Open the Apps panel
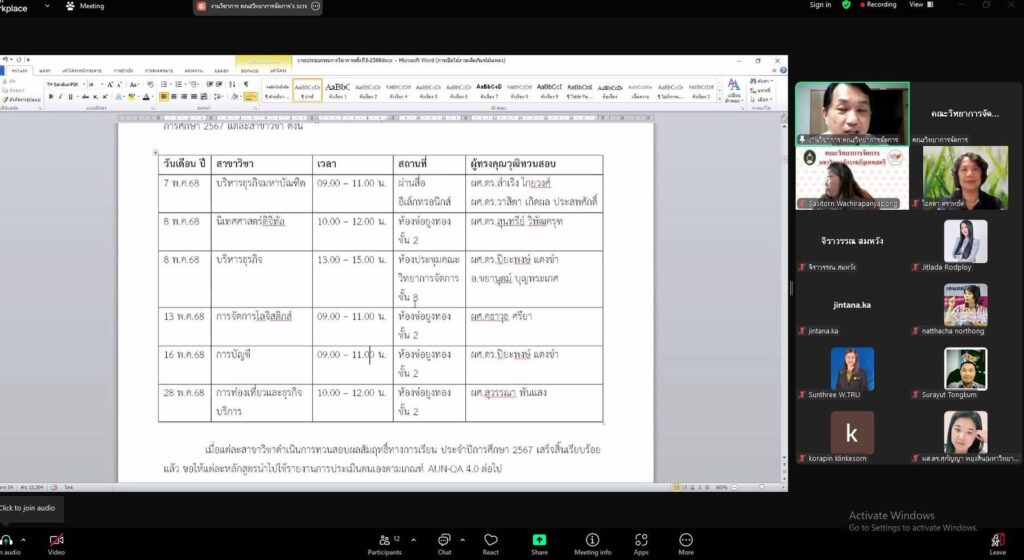The width and height of the screenshot is (1024, 560). 641,541
